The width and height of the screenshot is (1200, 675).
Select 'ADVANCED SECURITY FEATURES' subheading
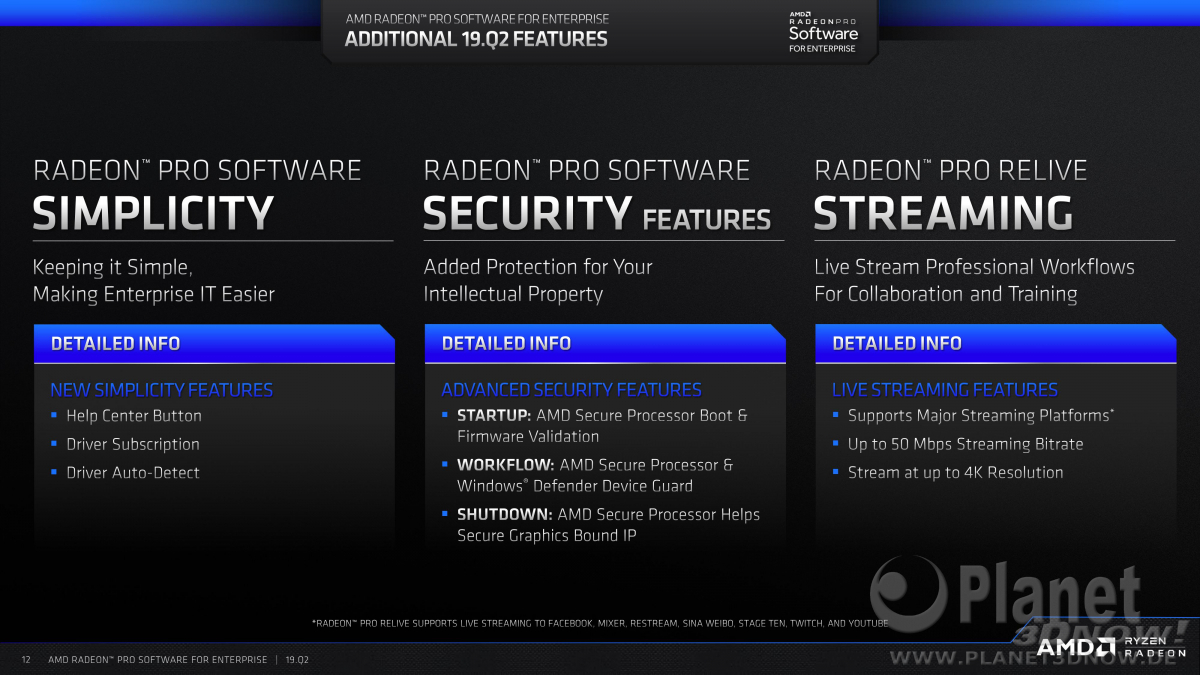point(571,389)
